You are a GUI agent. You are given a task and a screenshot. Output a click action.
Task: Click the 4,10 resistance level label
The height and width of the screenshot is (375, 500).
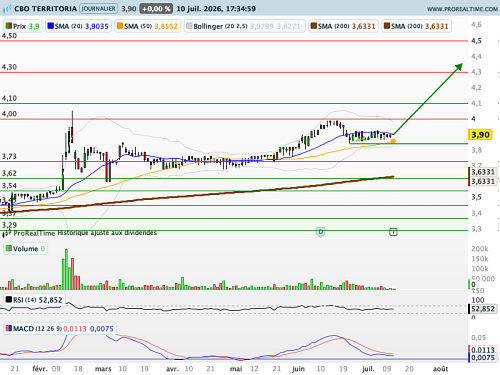[9, 98]
